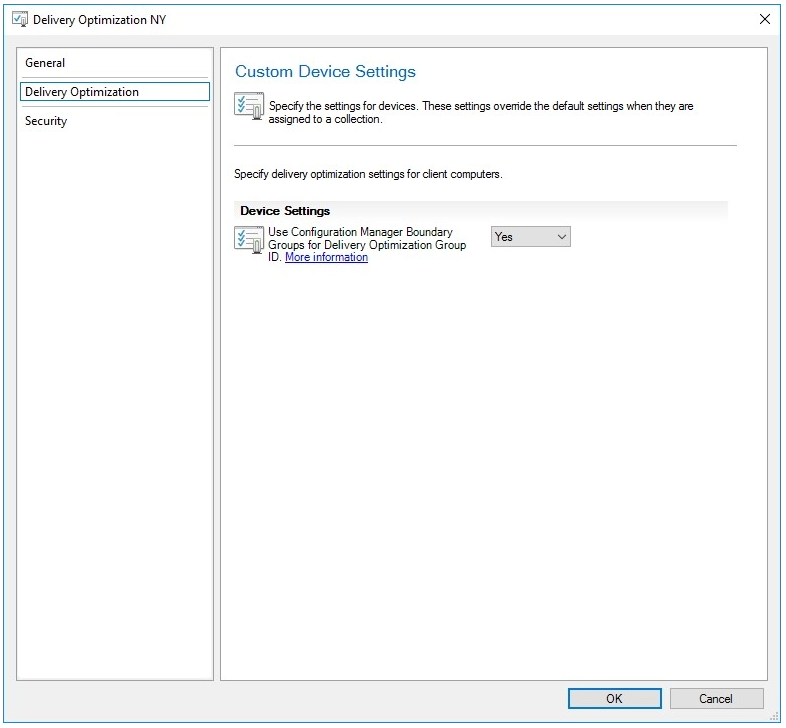The image size is (786, 728).
Task: Click the Custom Device Settings heading
Action: [325, 72]
